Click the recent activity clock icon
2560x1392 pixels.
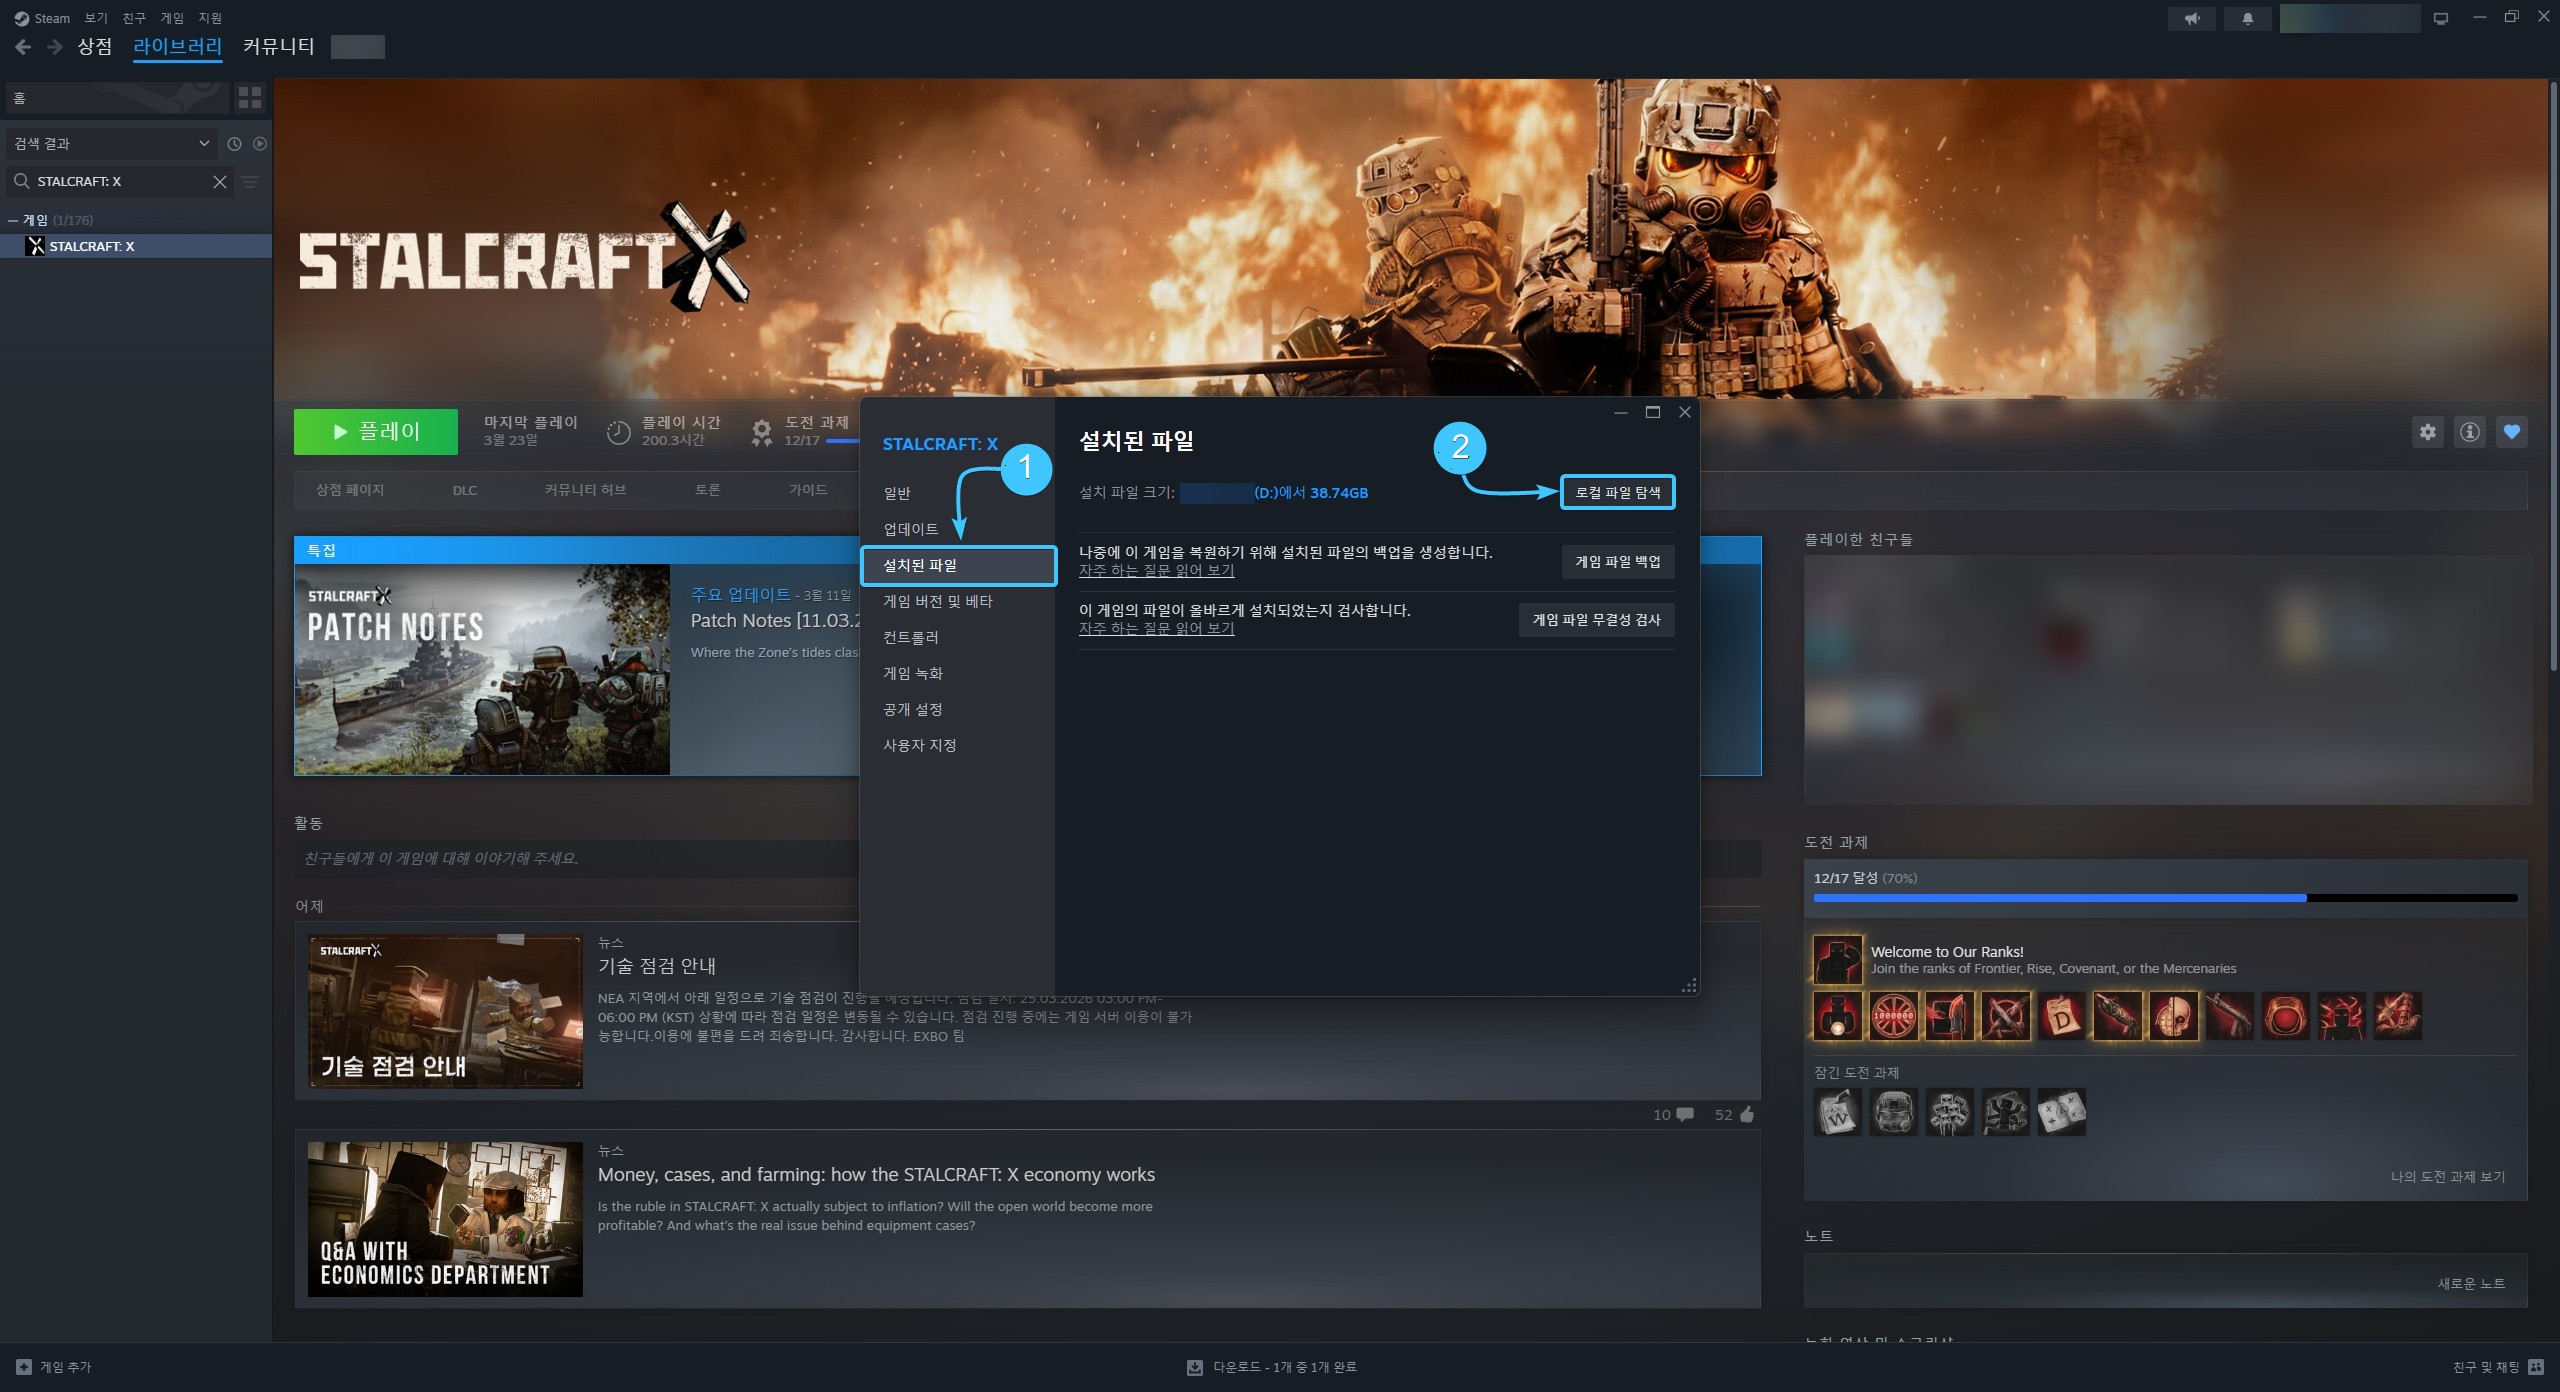coord(234,144)
